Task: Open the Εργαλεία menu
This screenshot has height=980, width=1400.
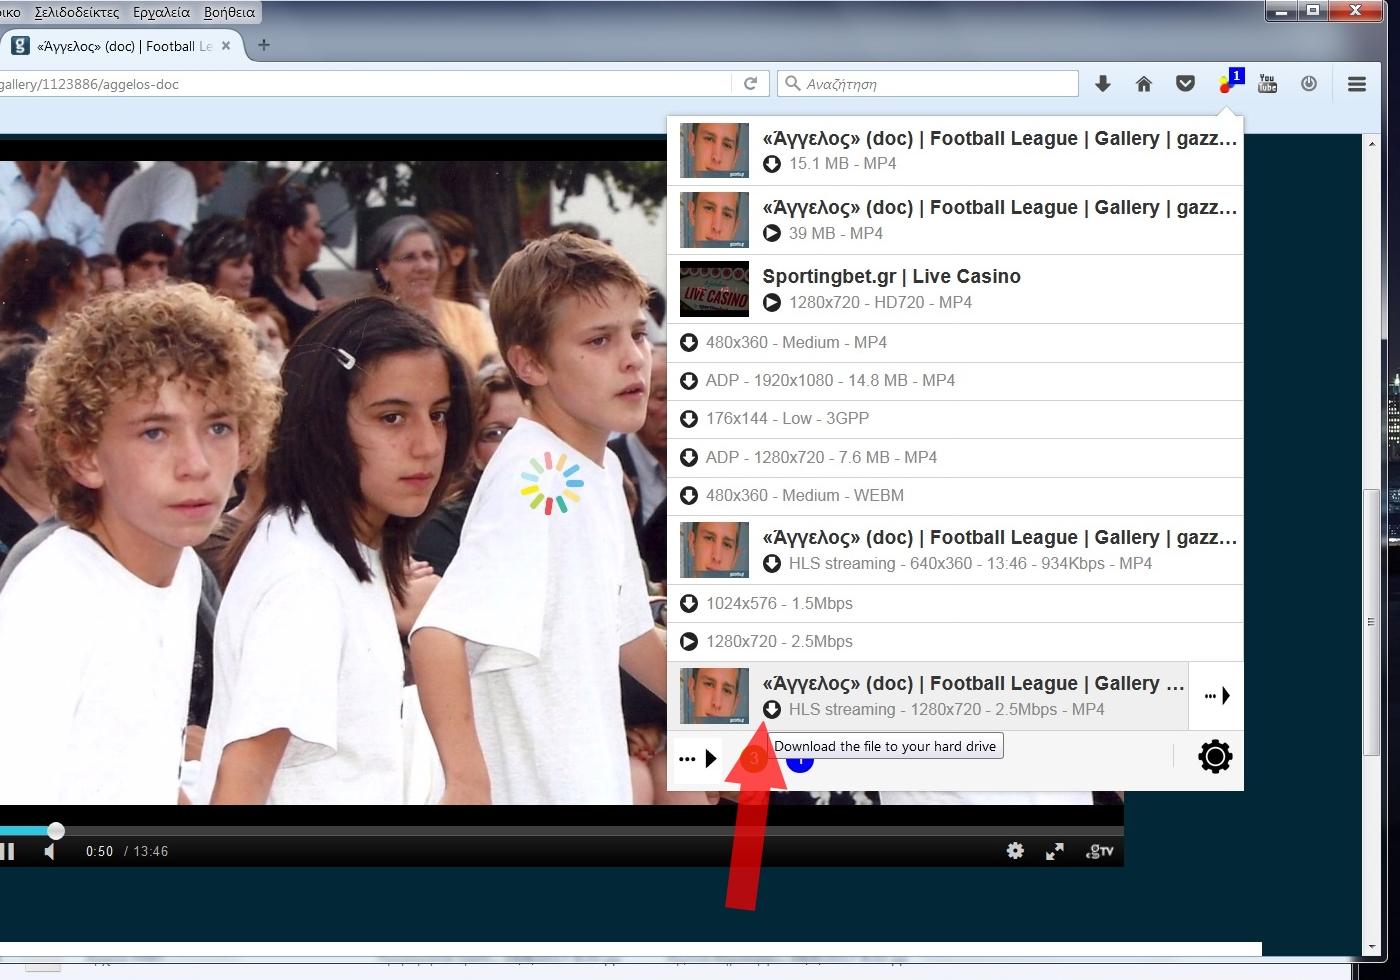Action: (161, 12)
